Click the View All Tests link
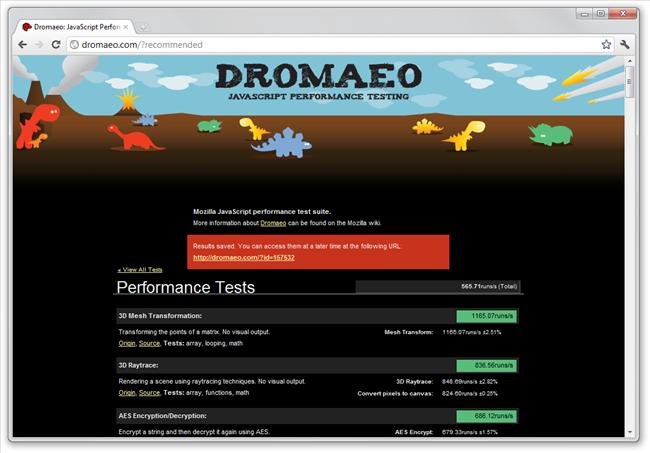This screenshot has width=650, height=453. 140,270
